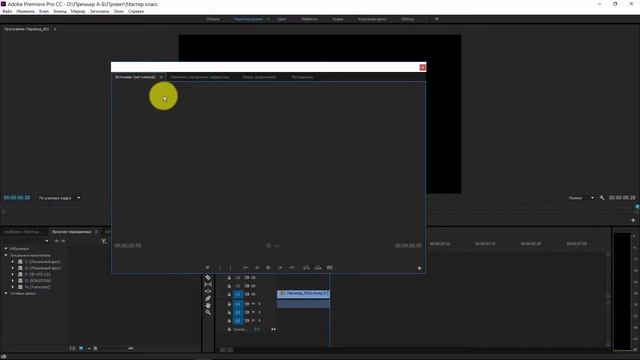640x360 pixels.
Task: Toggle lock on V1 track
Action: coord(229,294)
